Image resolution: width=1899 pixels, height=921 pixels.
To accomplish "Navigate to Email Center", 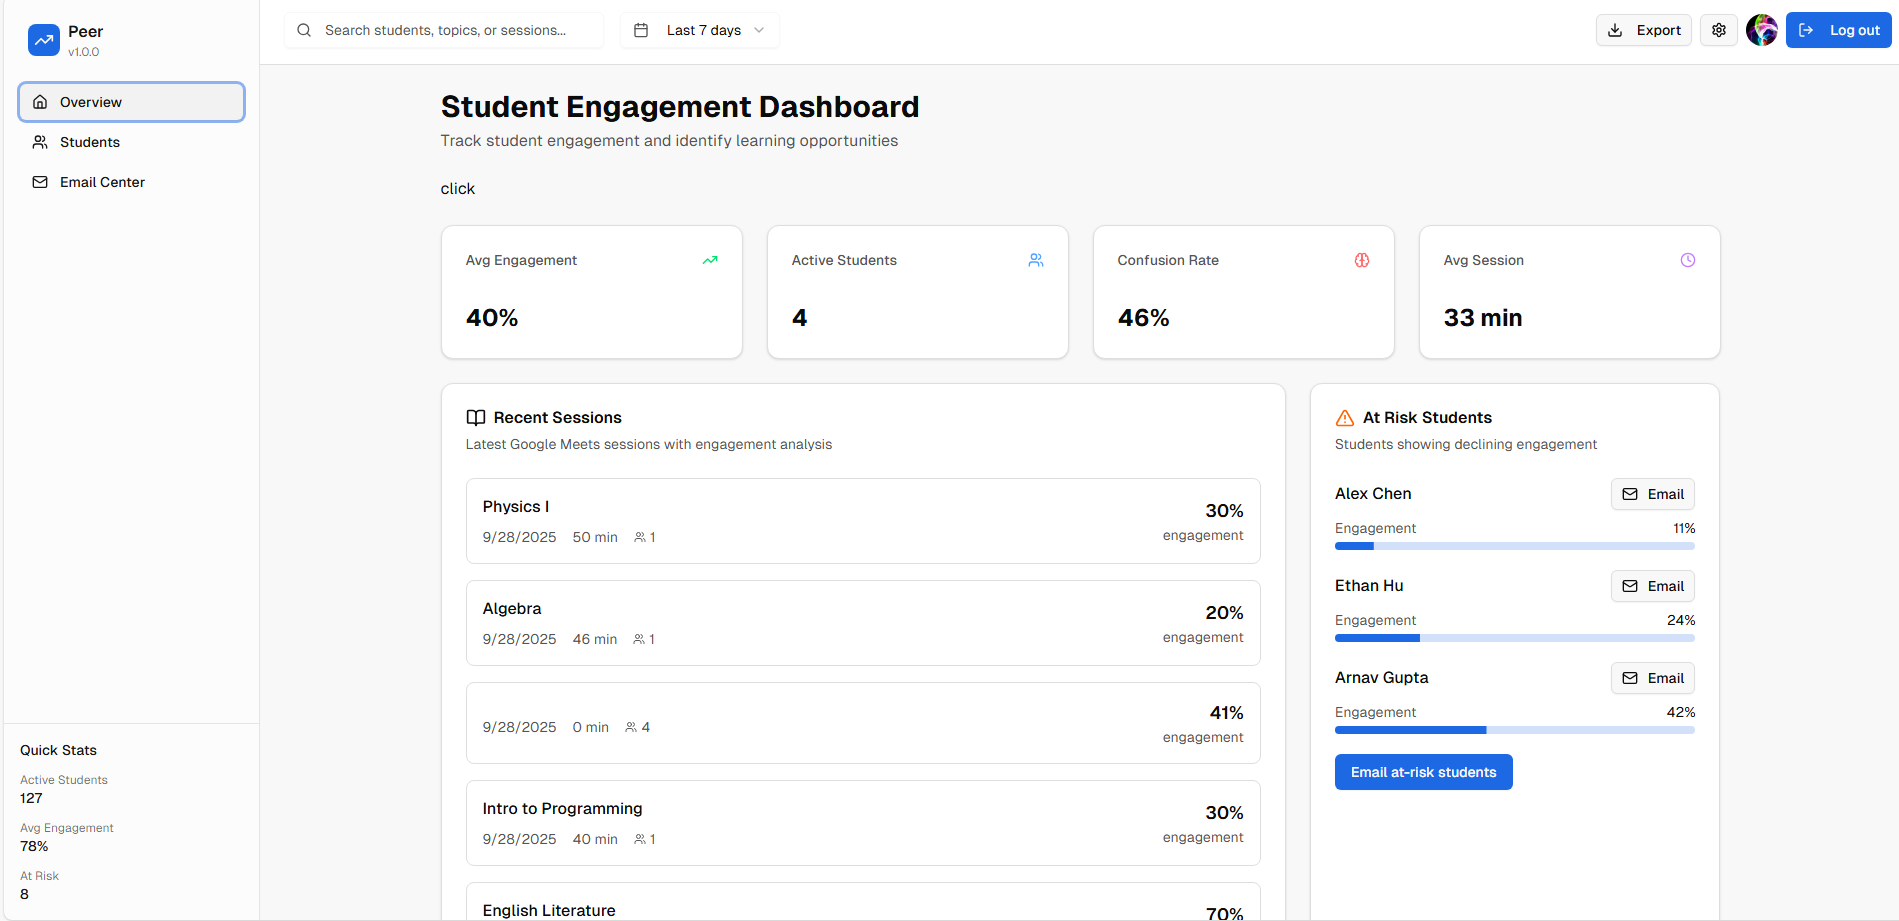I will point(131,182).
